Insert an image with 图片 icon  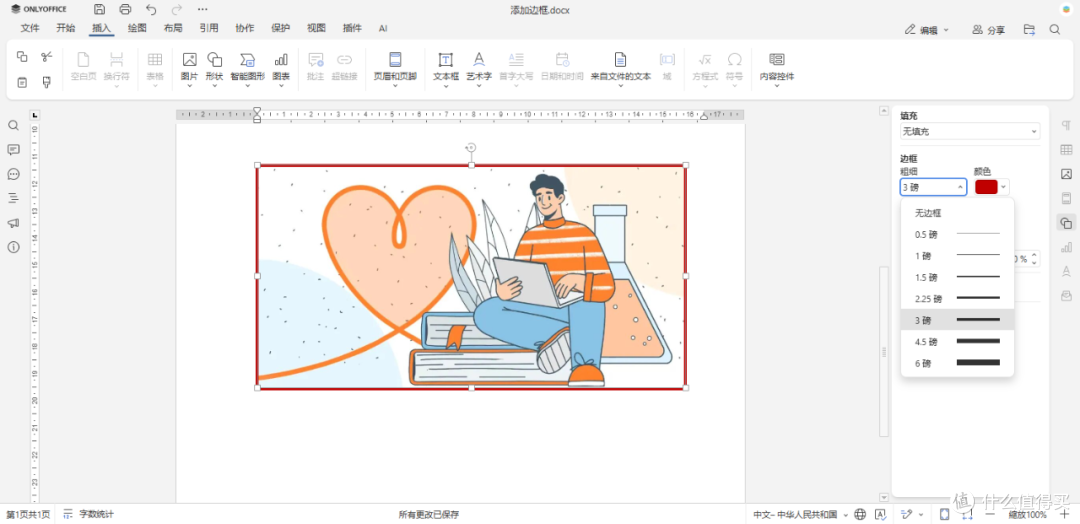click(x=189, y=67)
